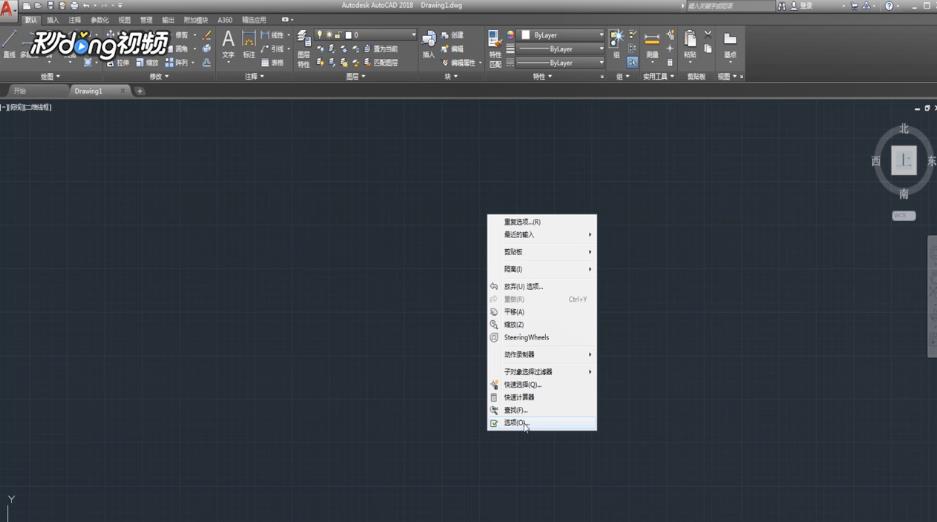This screenshot has height=522, width=937.
Task: Click the Paste (粘贴) clipboard icon
Action: pyautogui.click(x=690, y=45)
